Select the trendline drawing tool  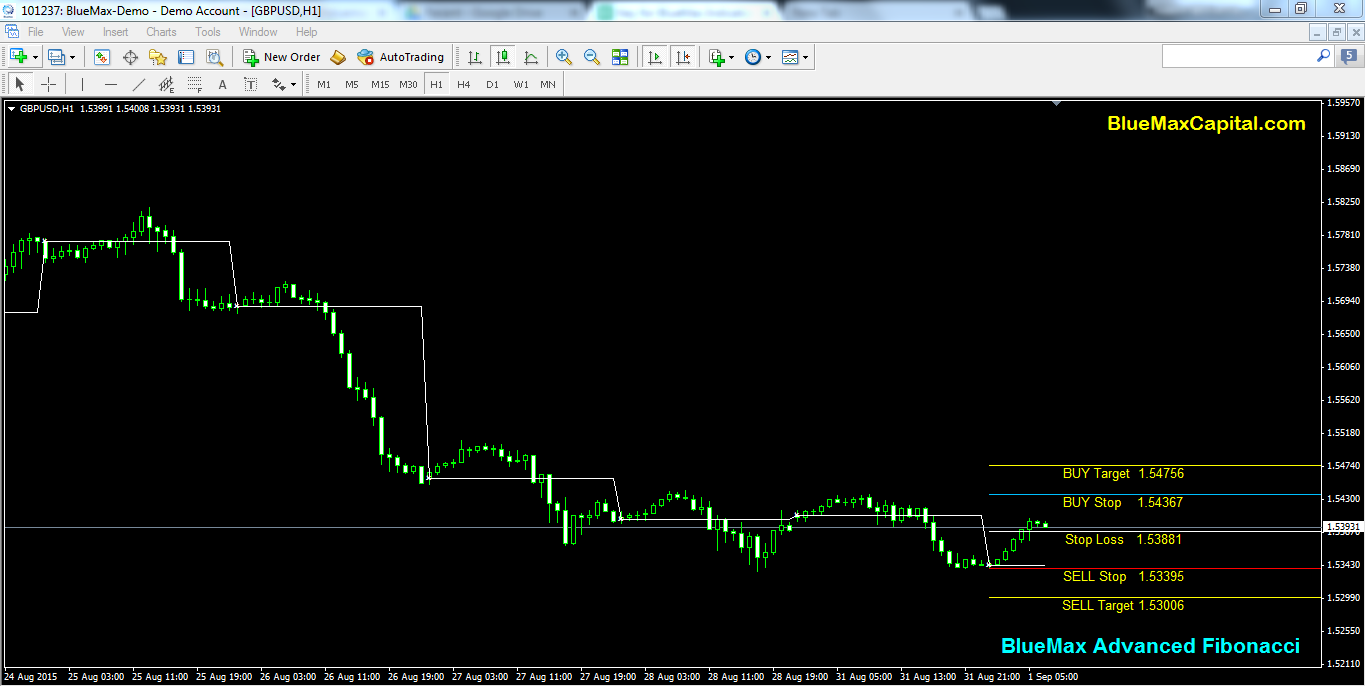[x=138, y=84]
